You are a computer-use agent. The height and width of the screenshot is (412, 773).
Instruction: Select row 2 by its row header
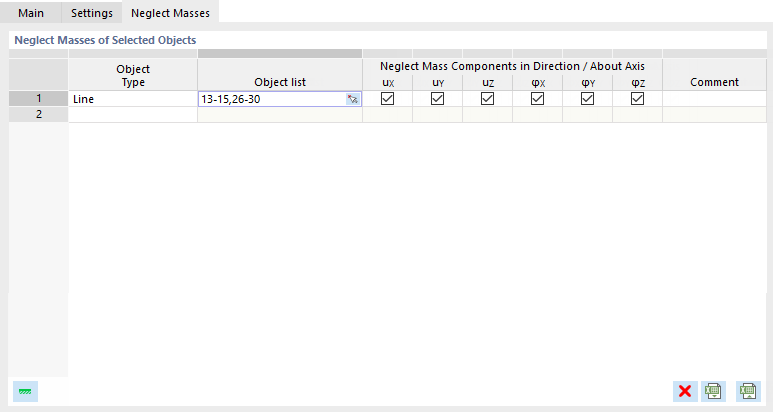pos(38,114)
